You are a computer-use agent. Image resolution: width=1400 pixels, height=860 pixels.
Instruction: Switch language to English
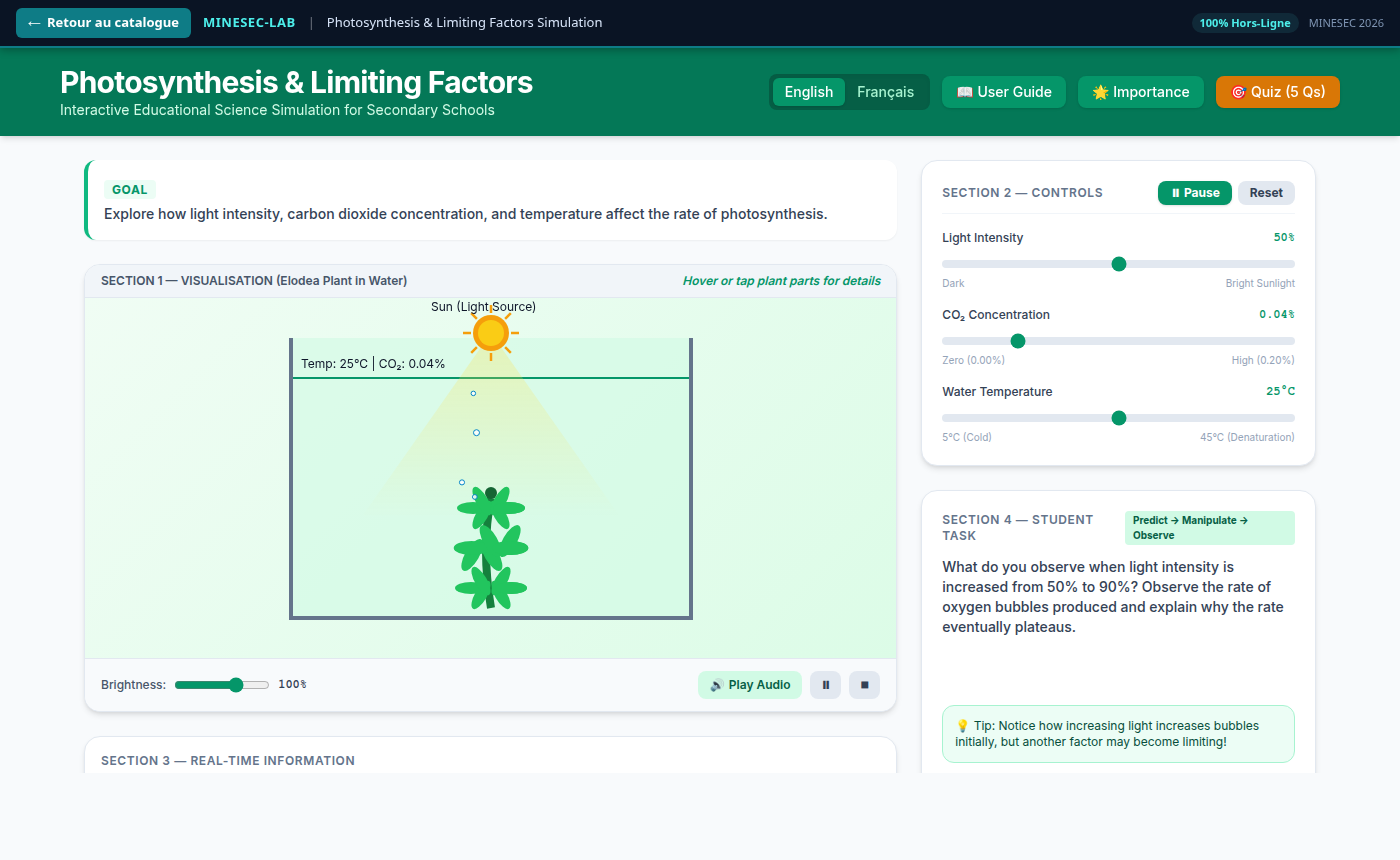(809, 92)
